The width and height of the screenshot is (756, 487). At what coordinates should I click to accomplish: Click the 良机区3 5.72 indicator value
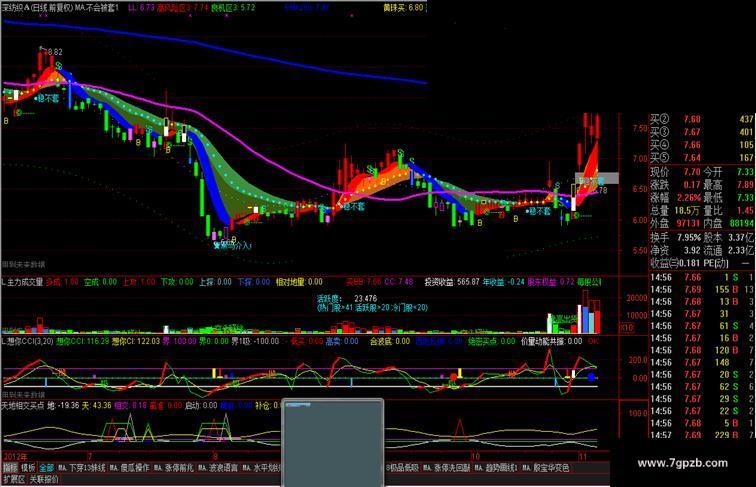[x=232, y=8]
